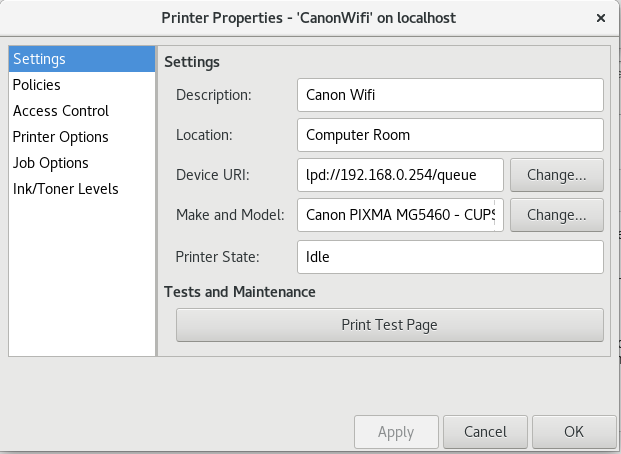The width and height of the screenshot is (621, 454).
Task: Open the Policies section
Action: [82, 85]
